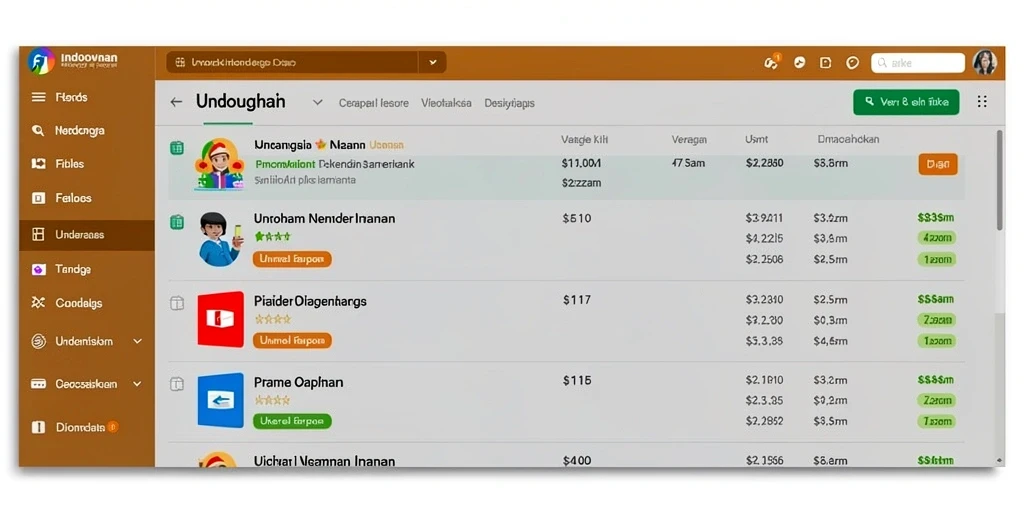Switch to the Cerapari lesore tab
Screen dimensions: 1024x512
(374, 103)
